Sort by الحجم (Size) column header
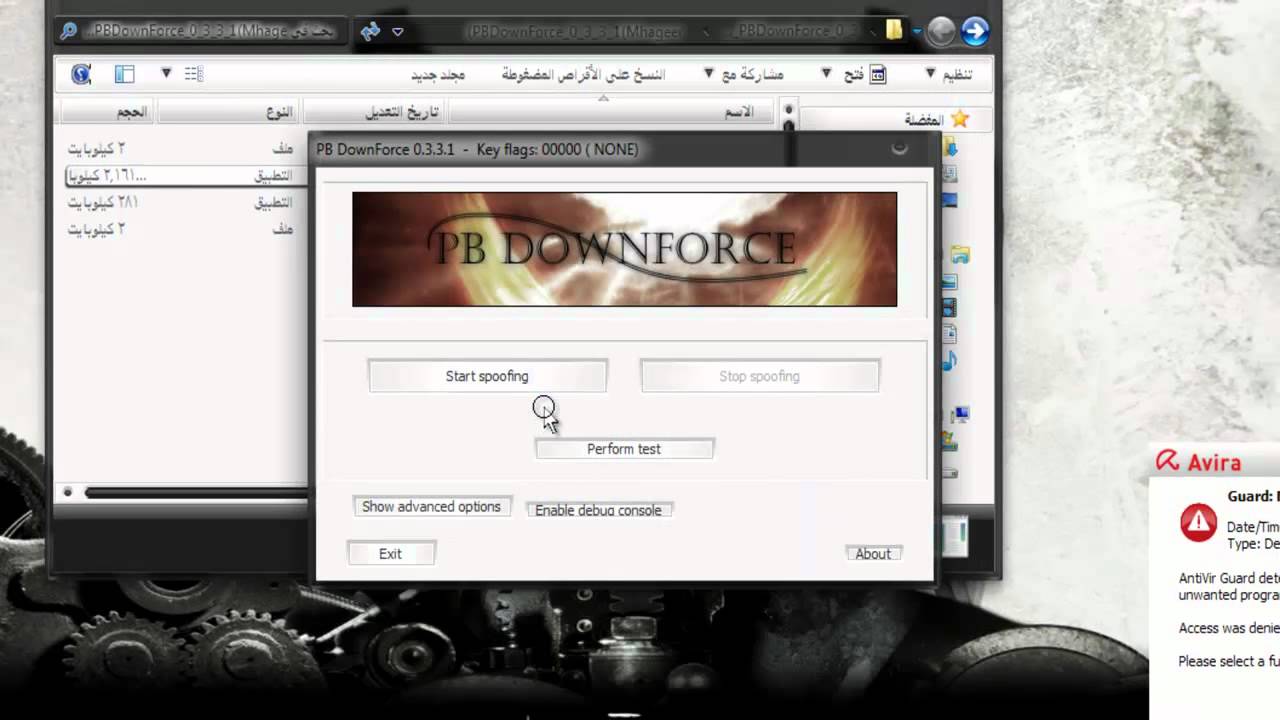 tap(108, 112)
